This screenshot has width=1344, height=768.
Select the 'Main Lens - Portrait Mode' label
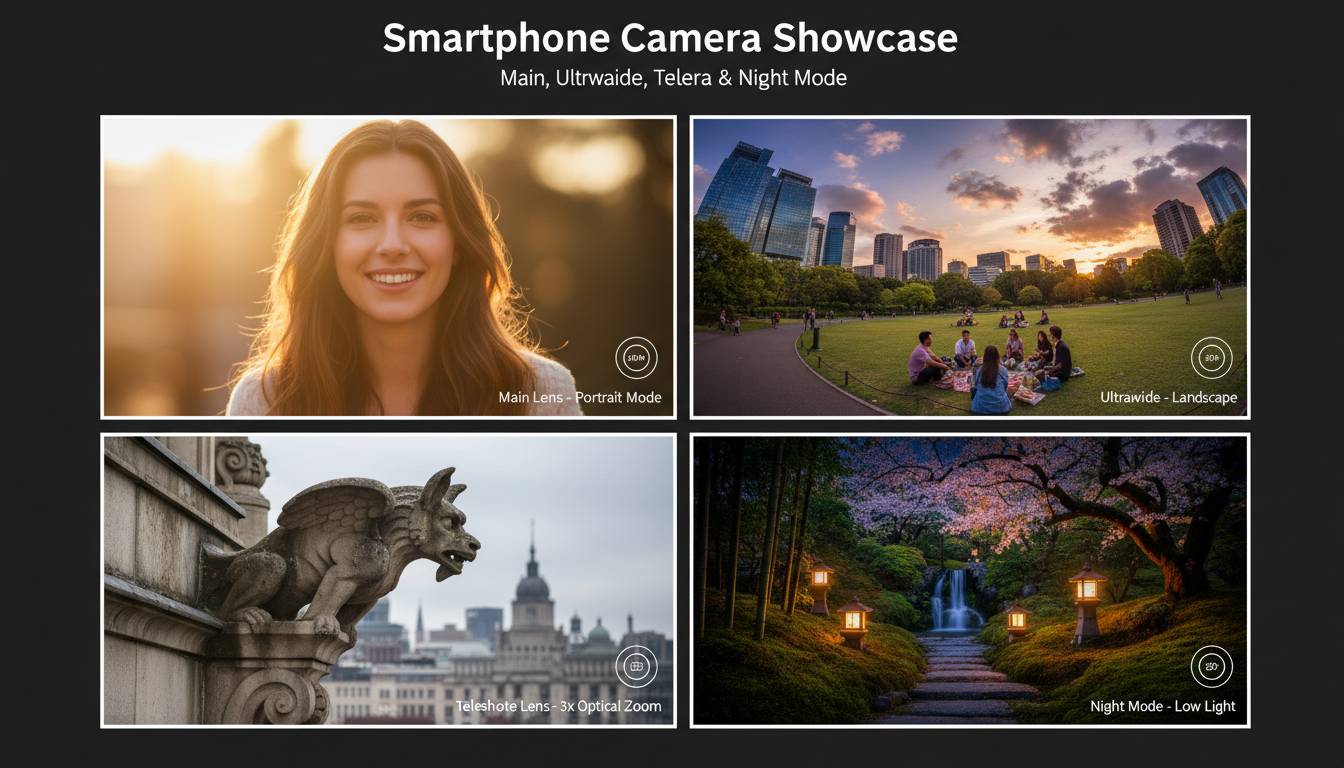click(x=579, y=398)
